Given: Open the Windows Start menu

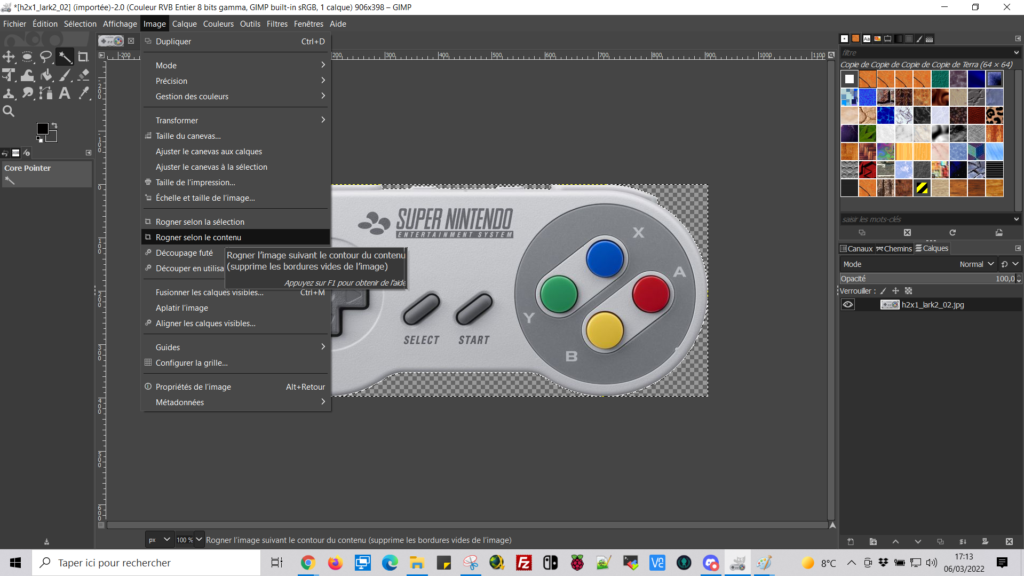Looking at the screenshot, I should tap(15, 563).
